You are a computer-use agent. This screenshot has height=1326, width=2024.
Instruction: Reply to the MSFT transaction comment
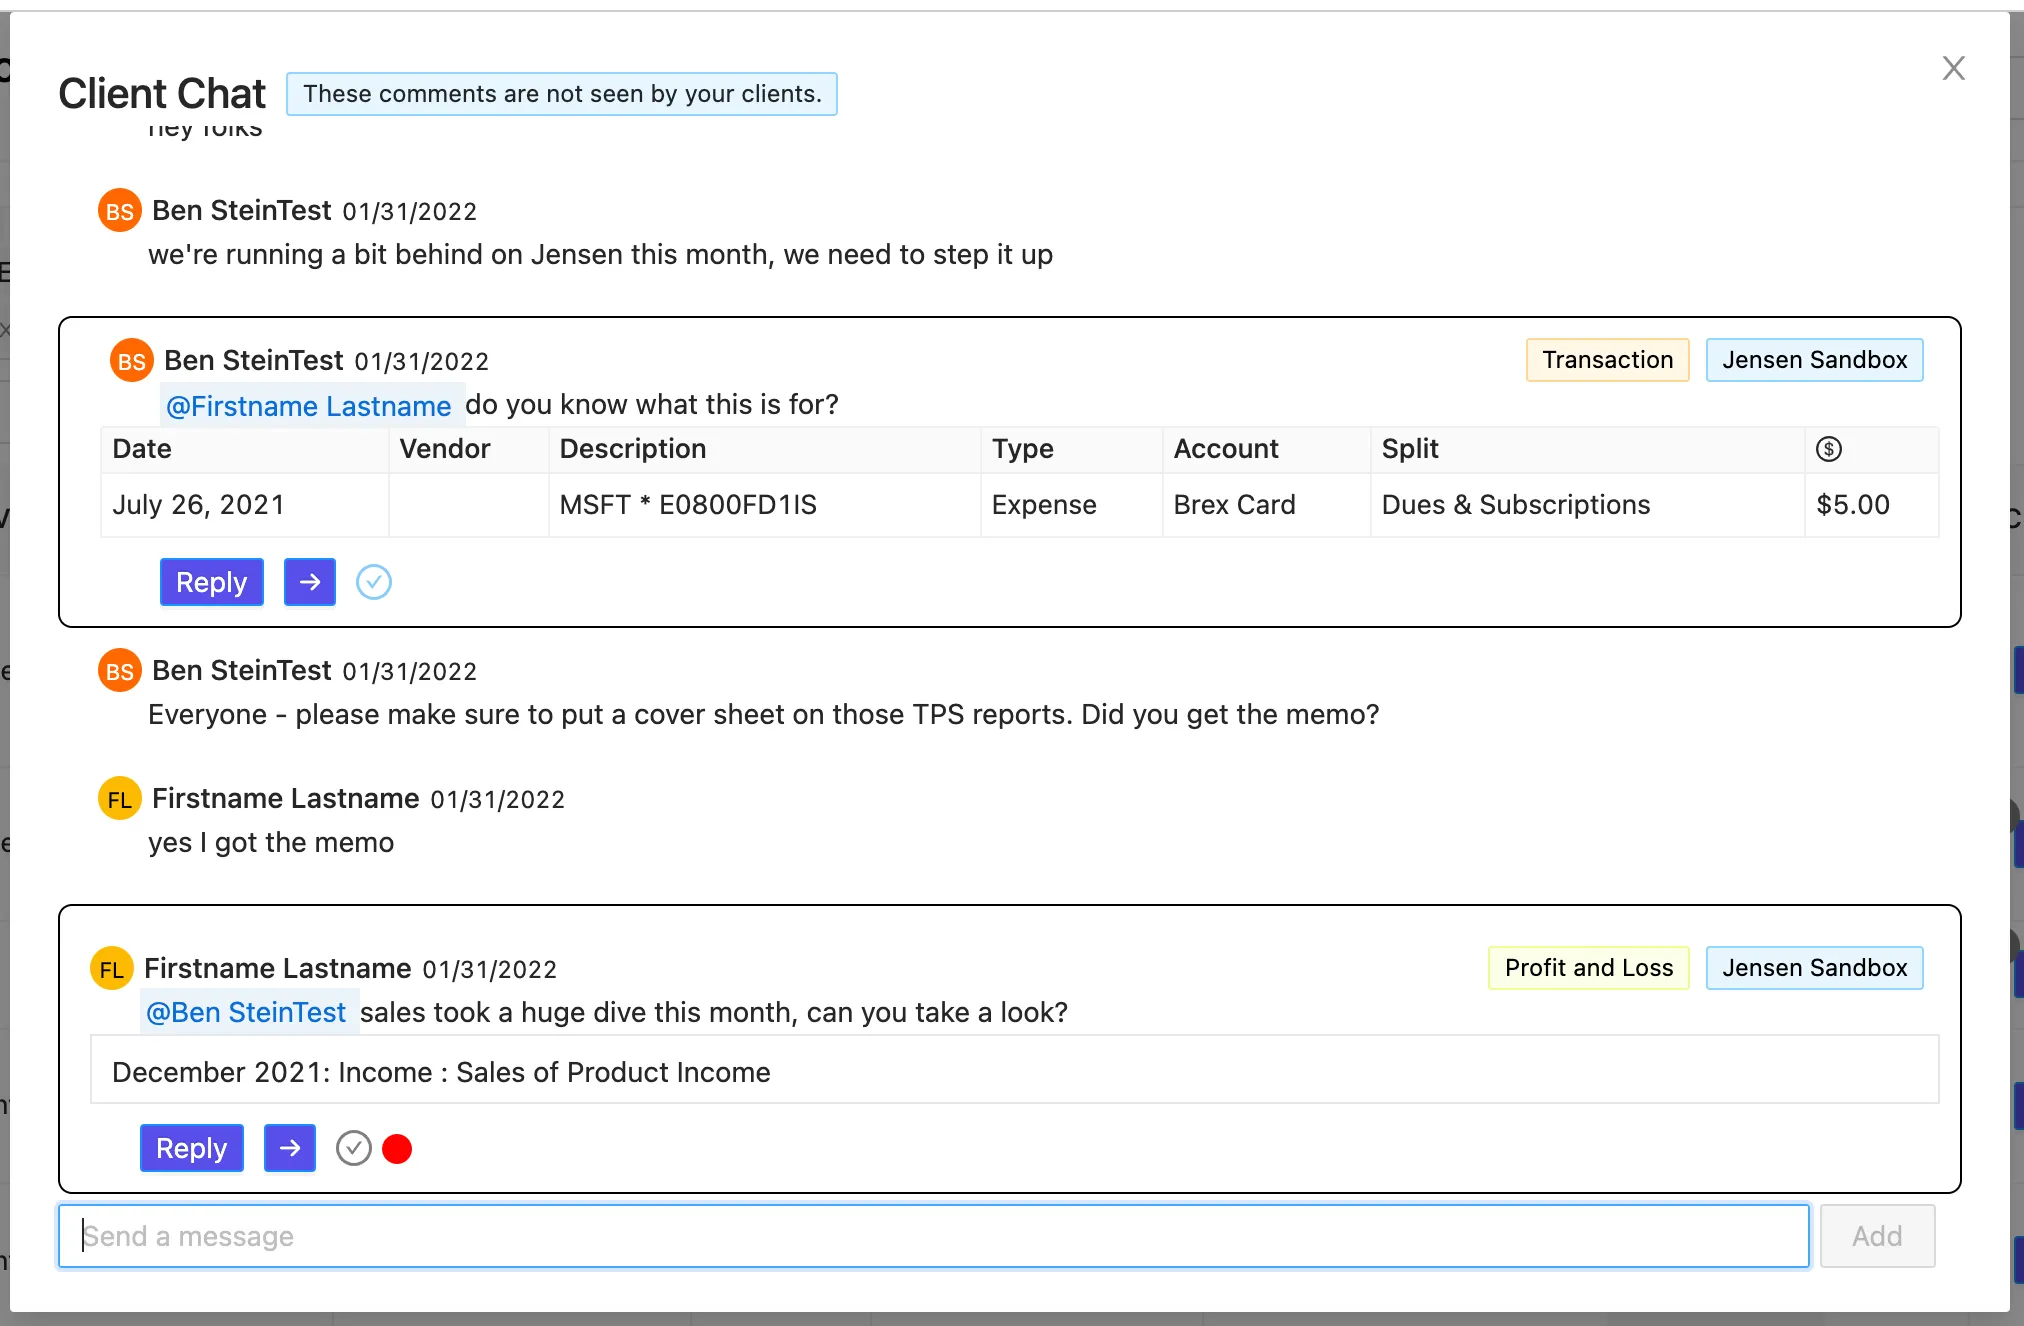pyautogui.click(x=212, y=582)
